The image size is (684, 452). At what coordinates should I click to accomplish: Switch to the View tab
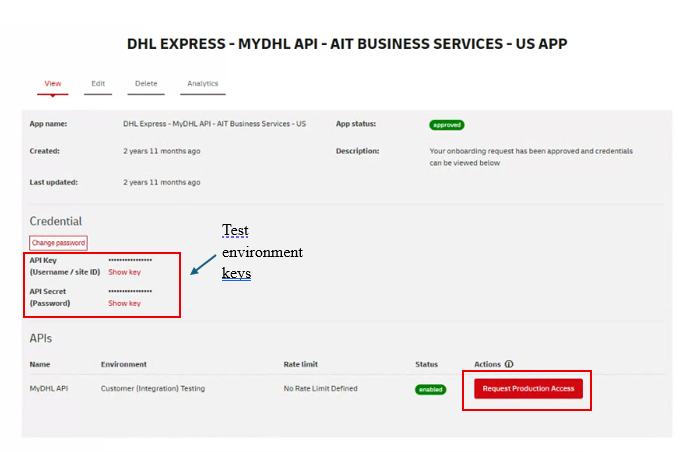52,84
